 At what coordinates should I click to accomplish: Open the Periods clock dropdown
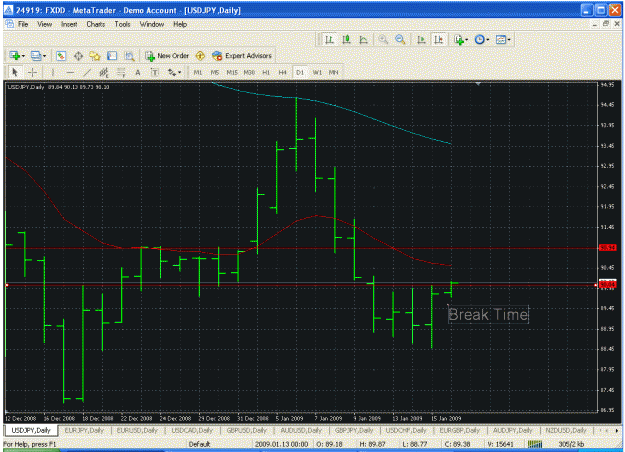[482, 39]
